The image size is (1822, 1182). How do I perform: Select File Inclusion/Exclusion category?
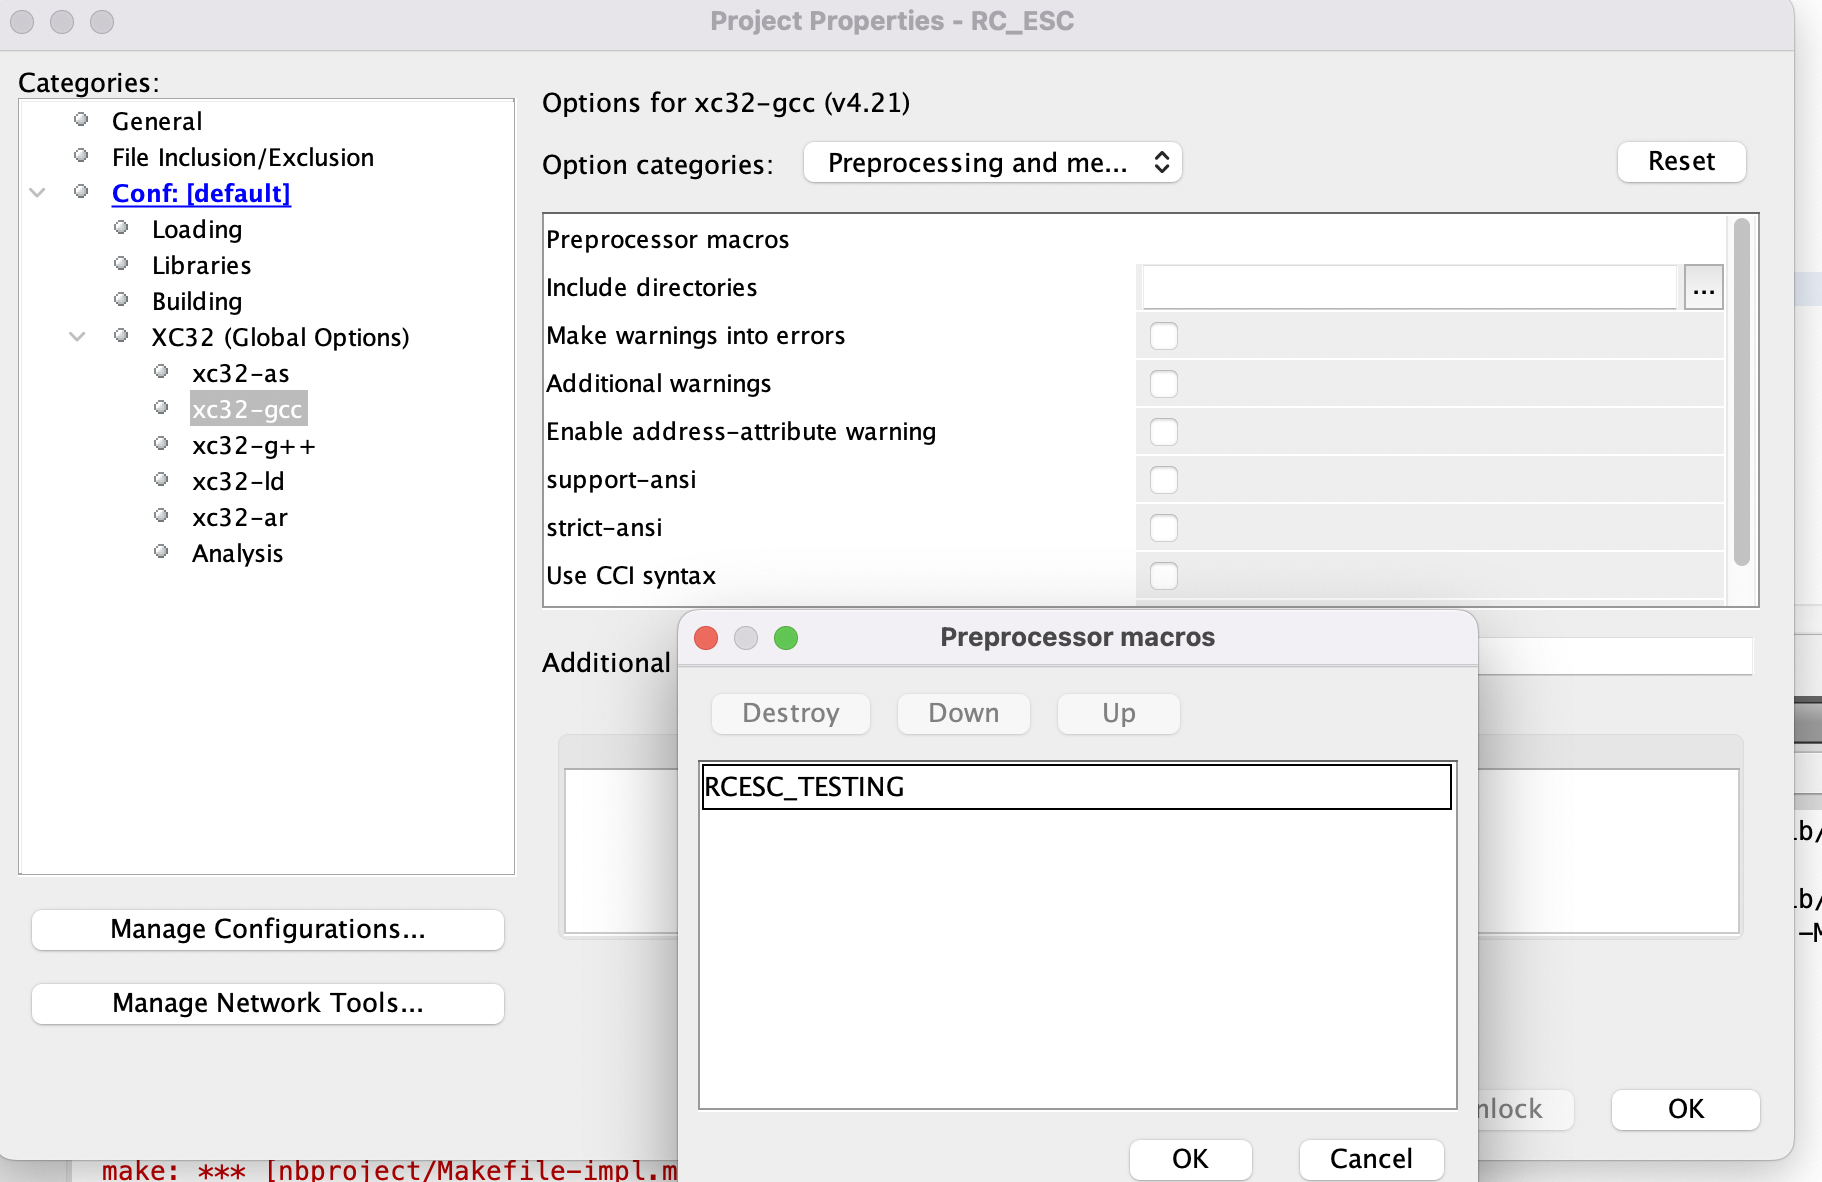click(x=243, y=157)
